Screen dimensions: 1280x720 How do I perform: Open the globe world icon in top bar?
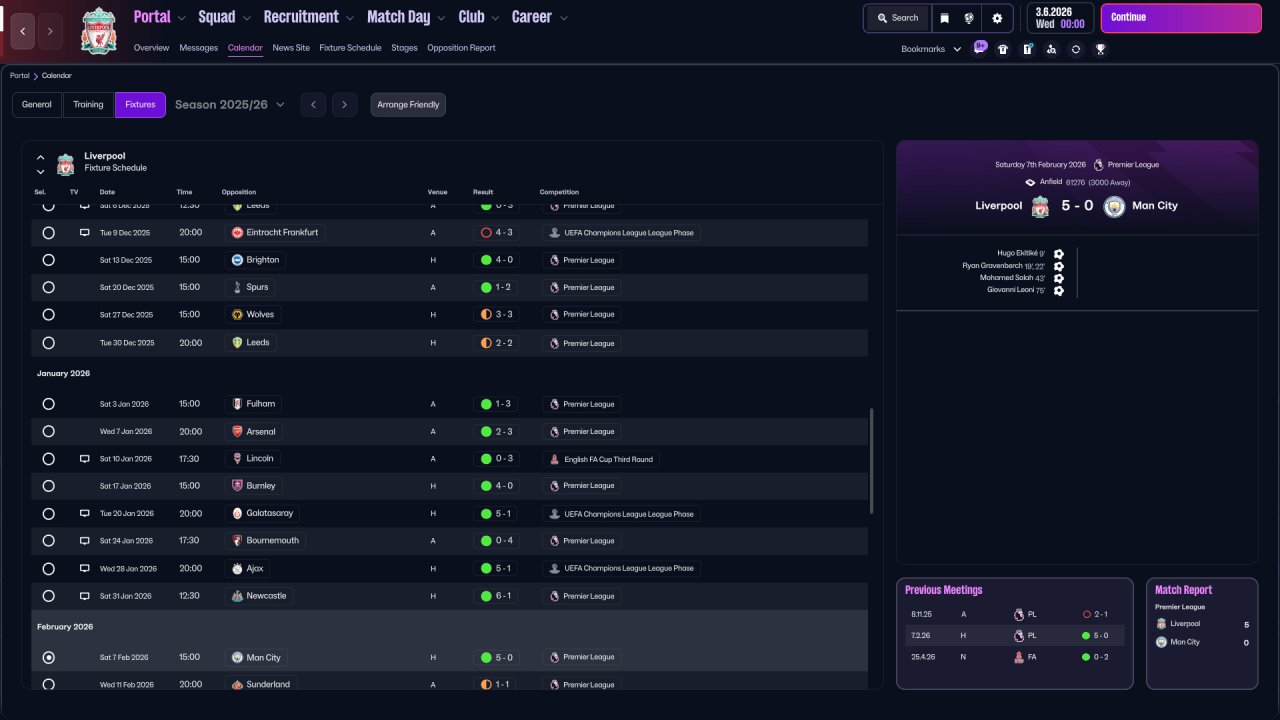(x=969, y=18)
